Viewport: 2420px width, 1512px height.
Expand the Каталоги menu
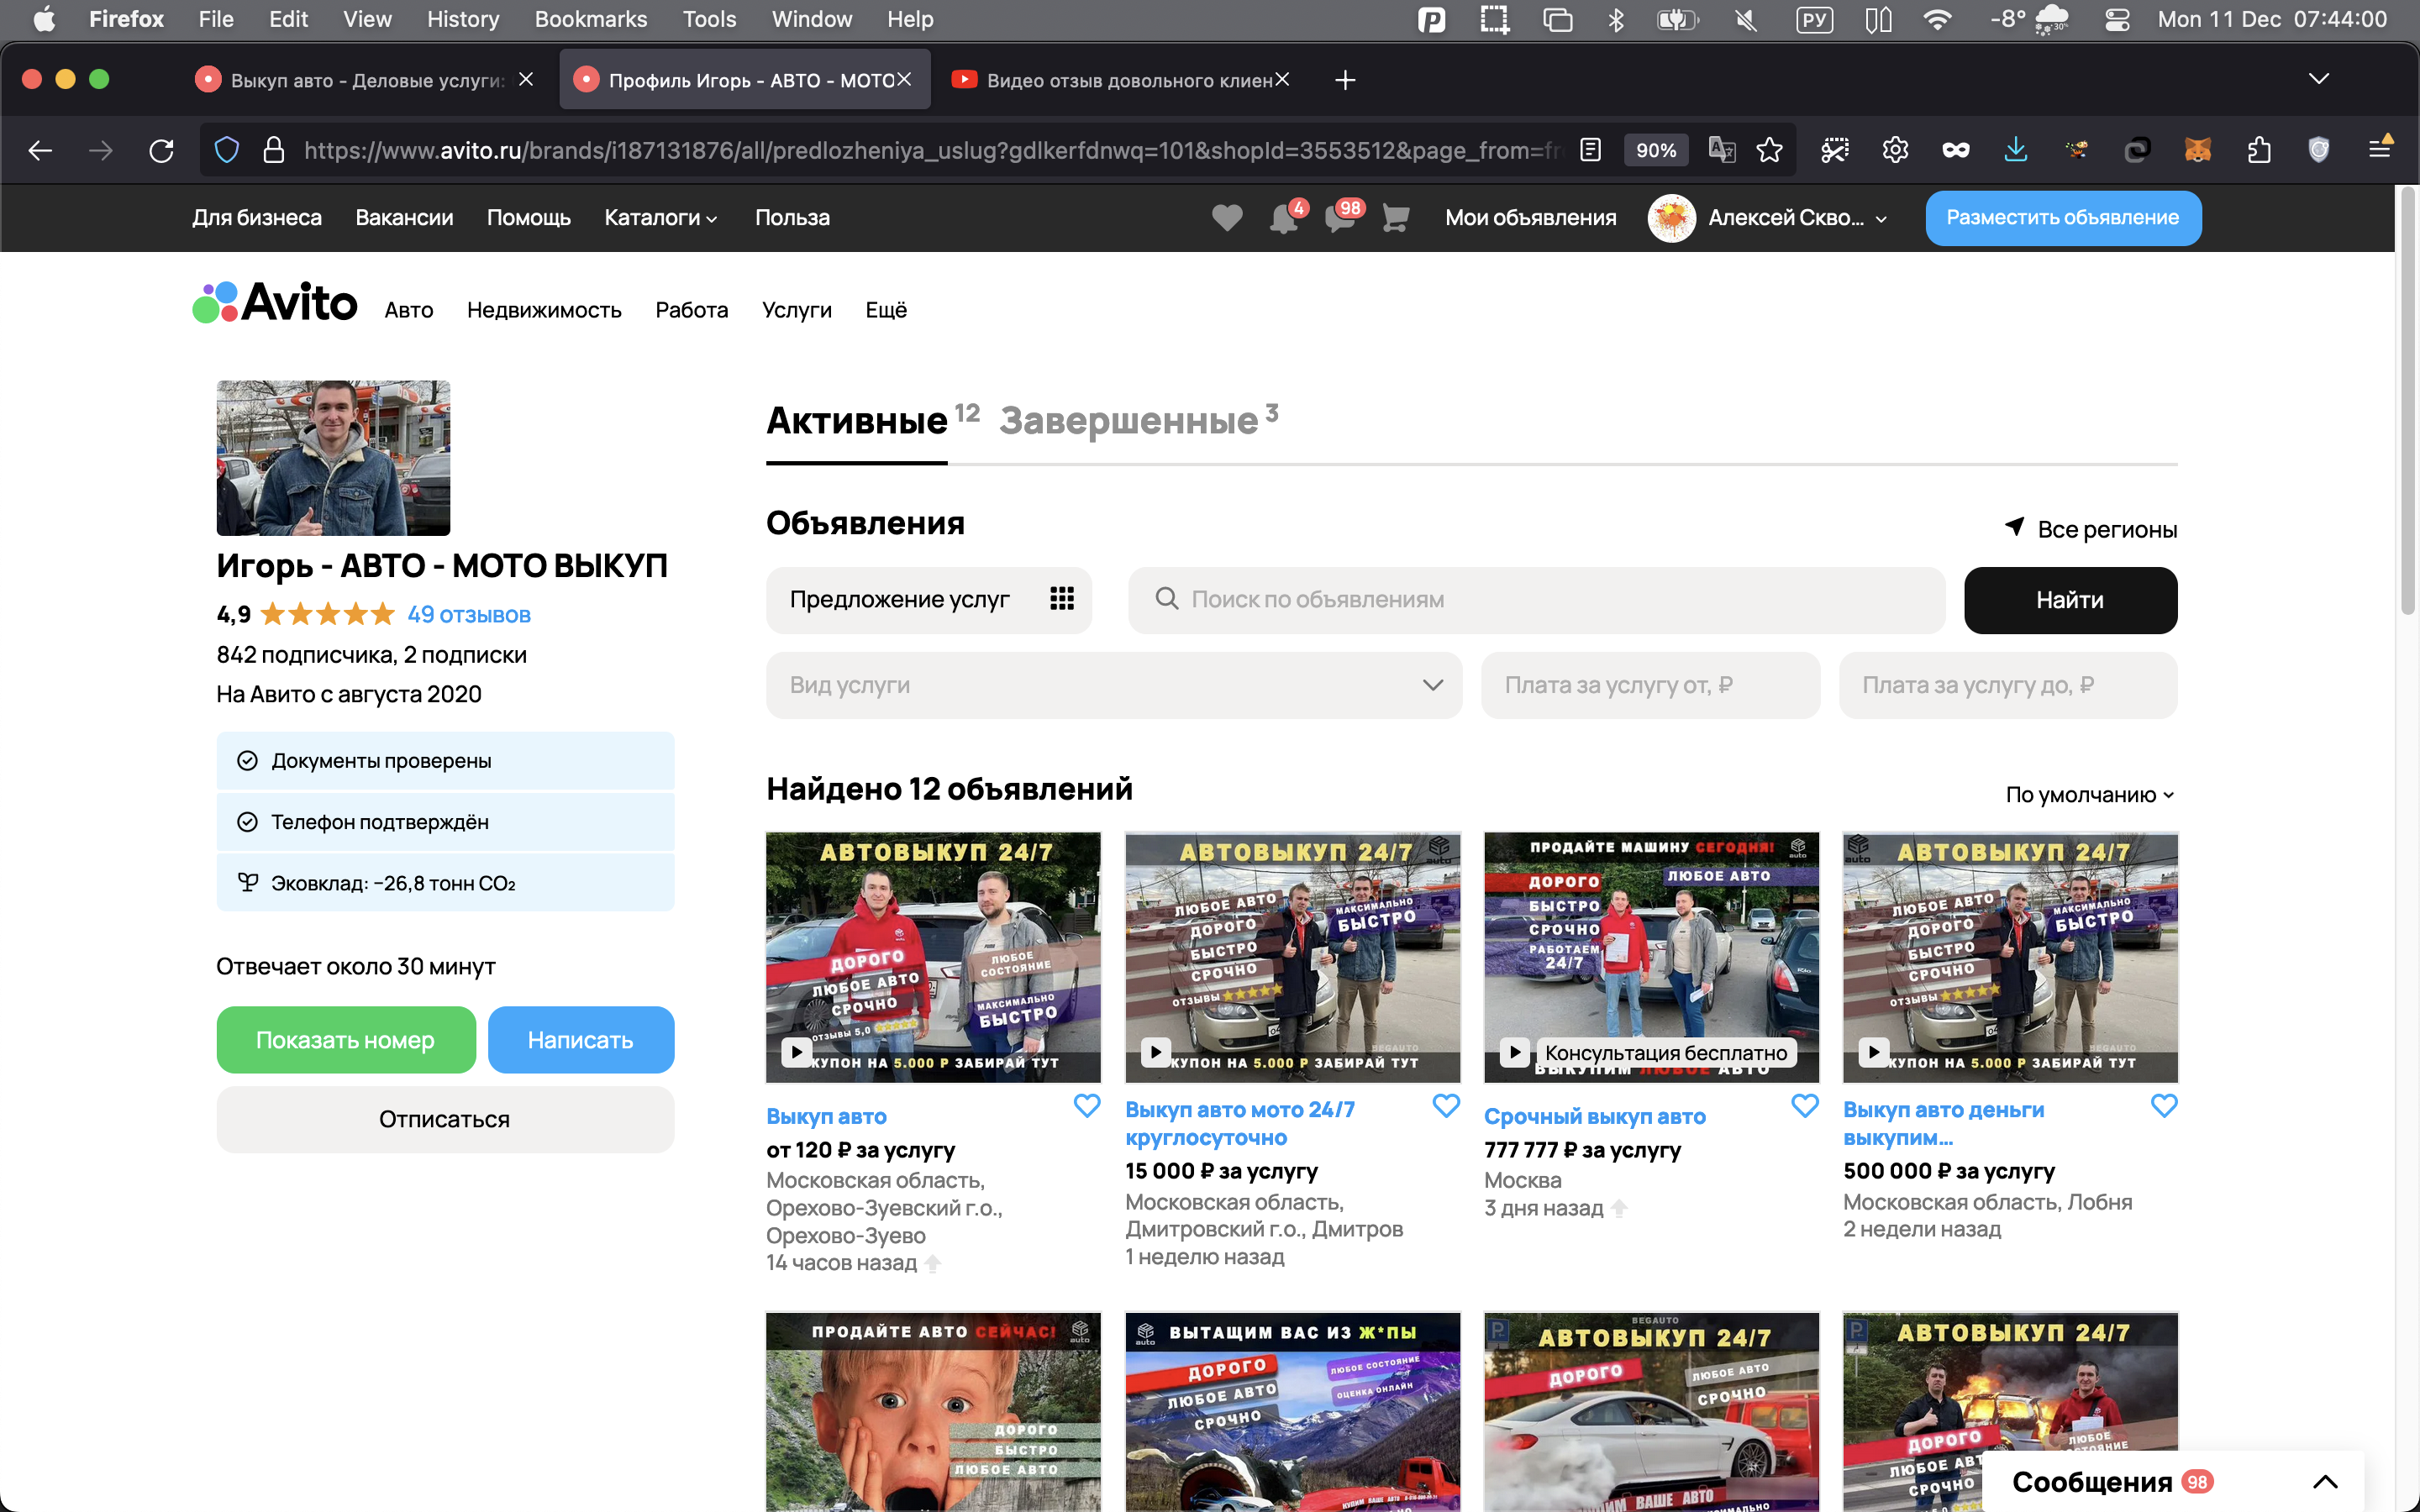pos(660,218)
